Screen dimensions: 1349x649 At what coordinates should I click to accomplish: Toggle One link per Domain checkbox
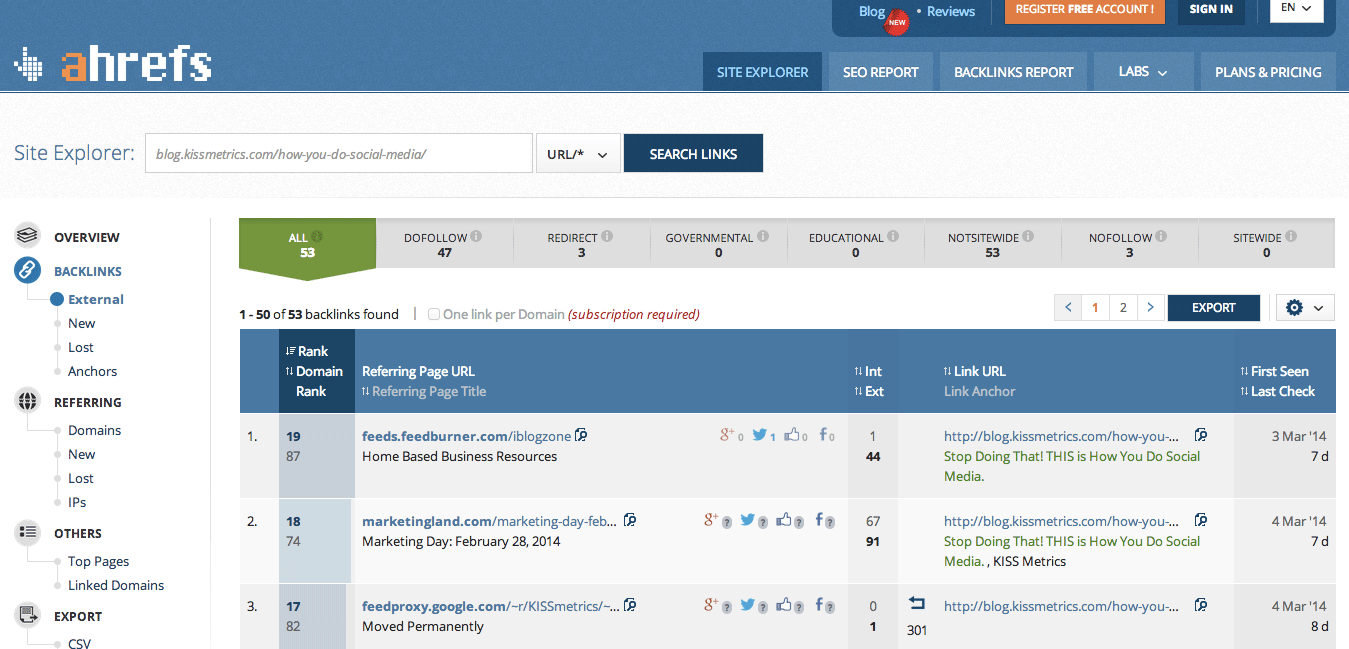pos(434,314)
